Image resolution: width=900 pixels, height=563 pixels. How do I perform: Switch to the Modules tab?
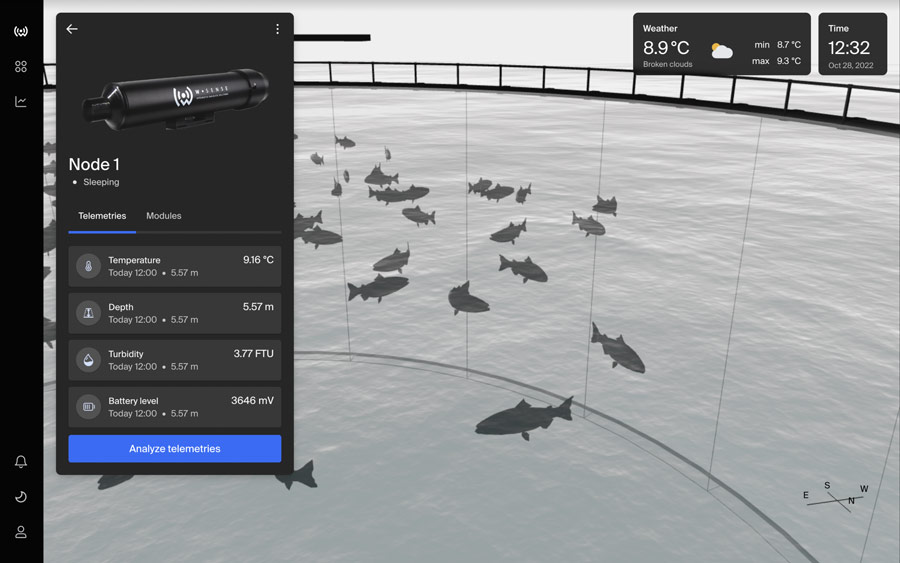(164, 216)
